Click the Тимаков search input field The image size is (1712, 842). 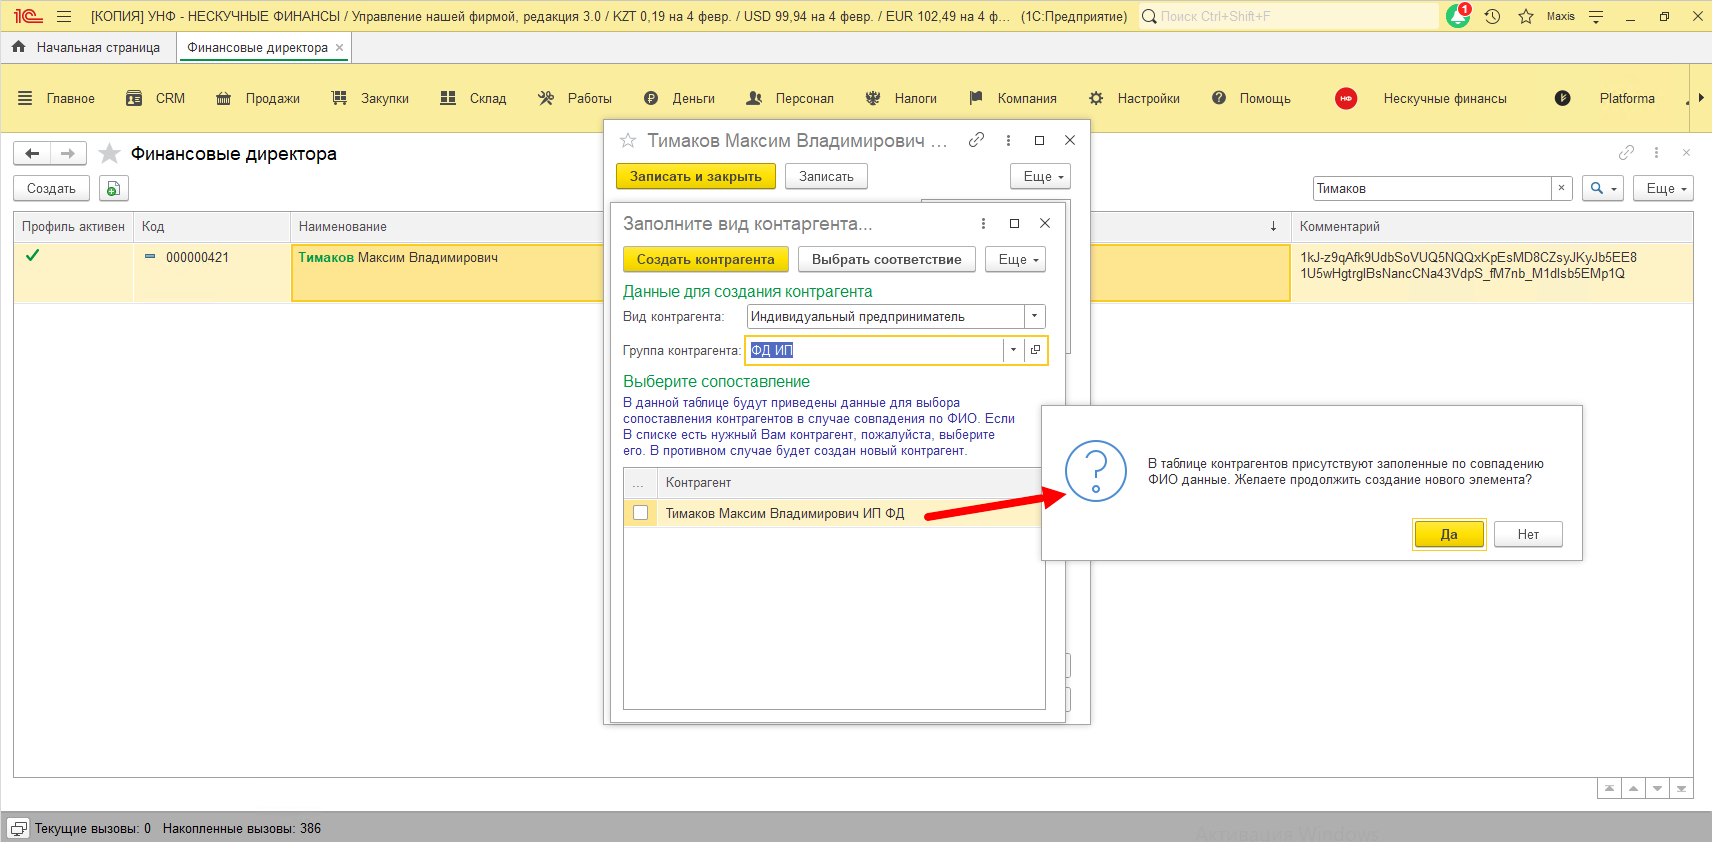pyautogui.click(x=1430, y=188)
